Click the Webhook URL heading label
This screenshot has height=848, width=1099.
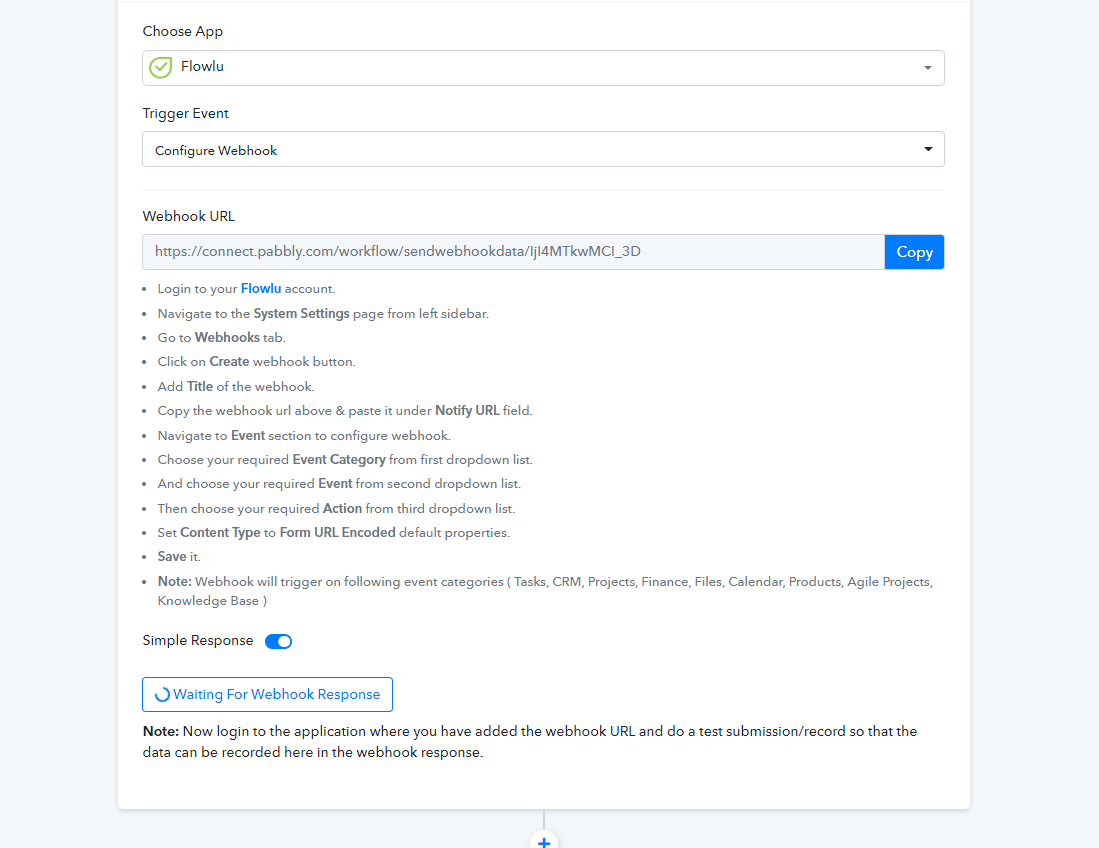(189, 216)
